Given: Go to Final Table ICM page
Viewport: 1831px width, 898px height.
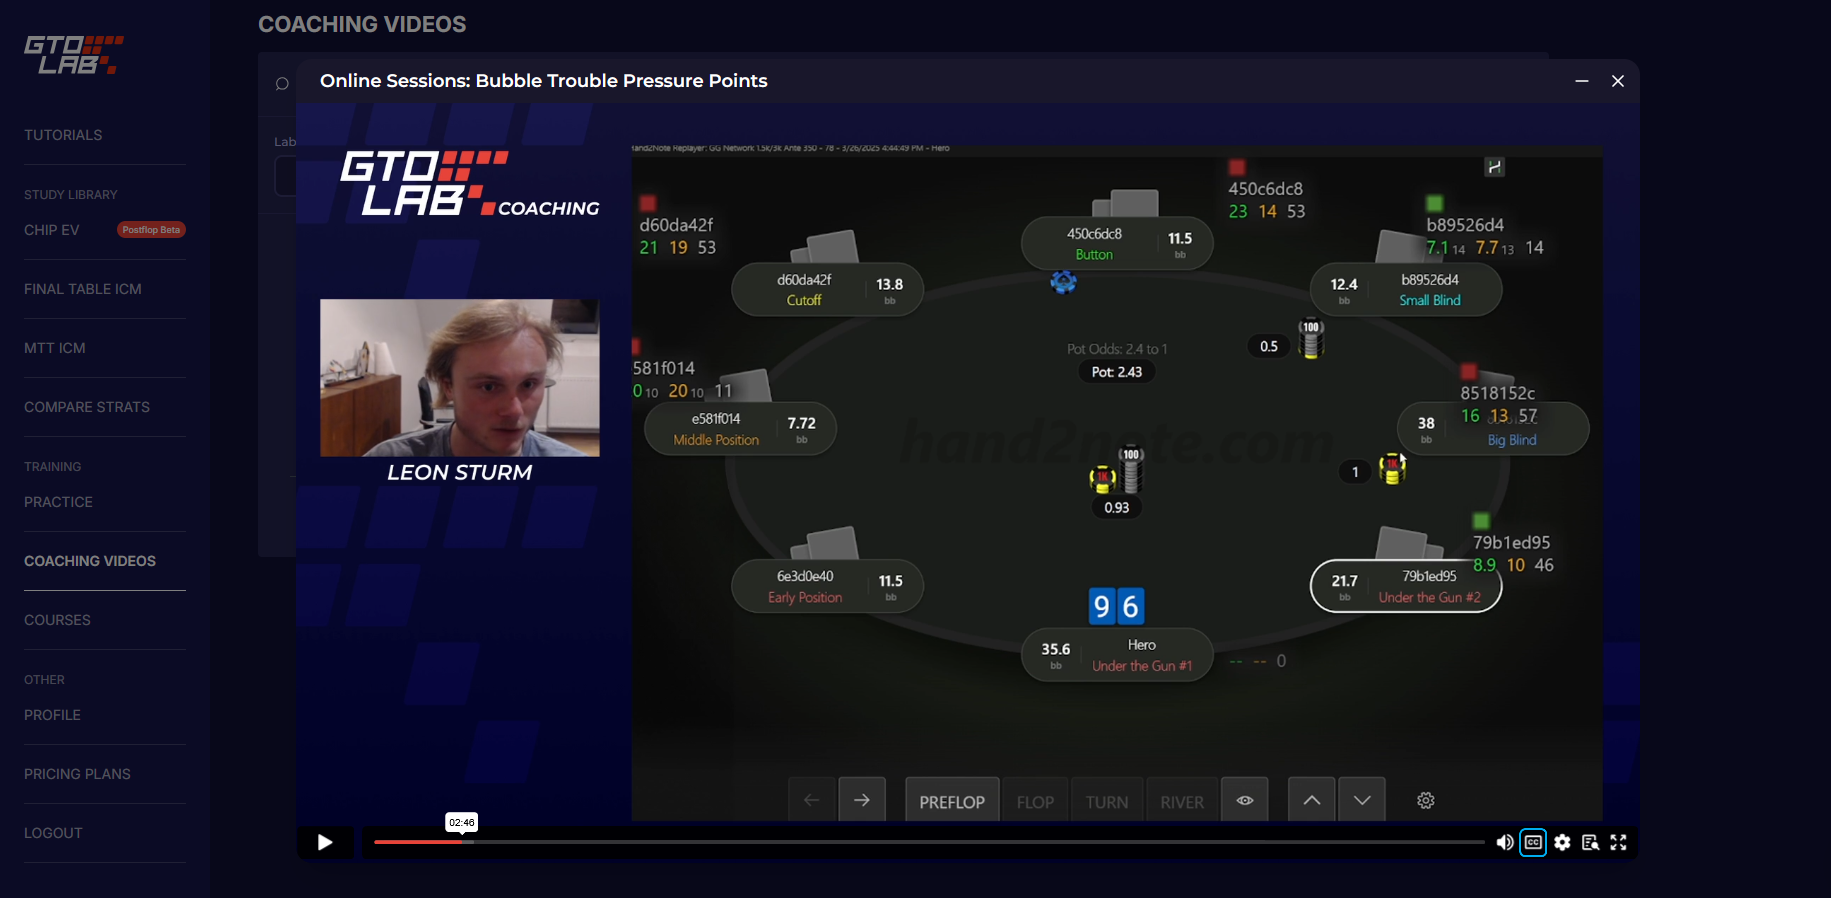Looking at the screenshot, I should [x=83, y=289].
